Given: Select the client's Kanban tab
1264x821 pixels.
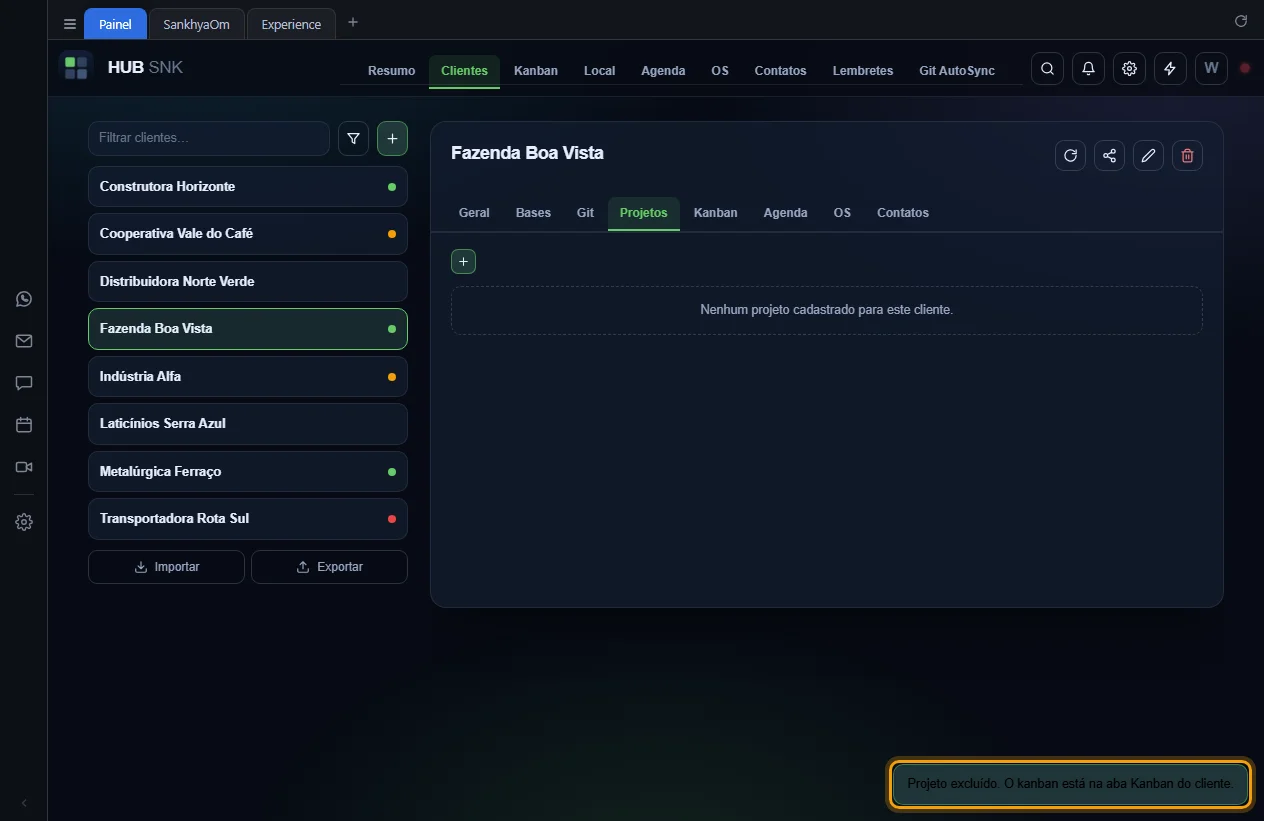Looking at the screenshot, I should (x=715, y=213).
